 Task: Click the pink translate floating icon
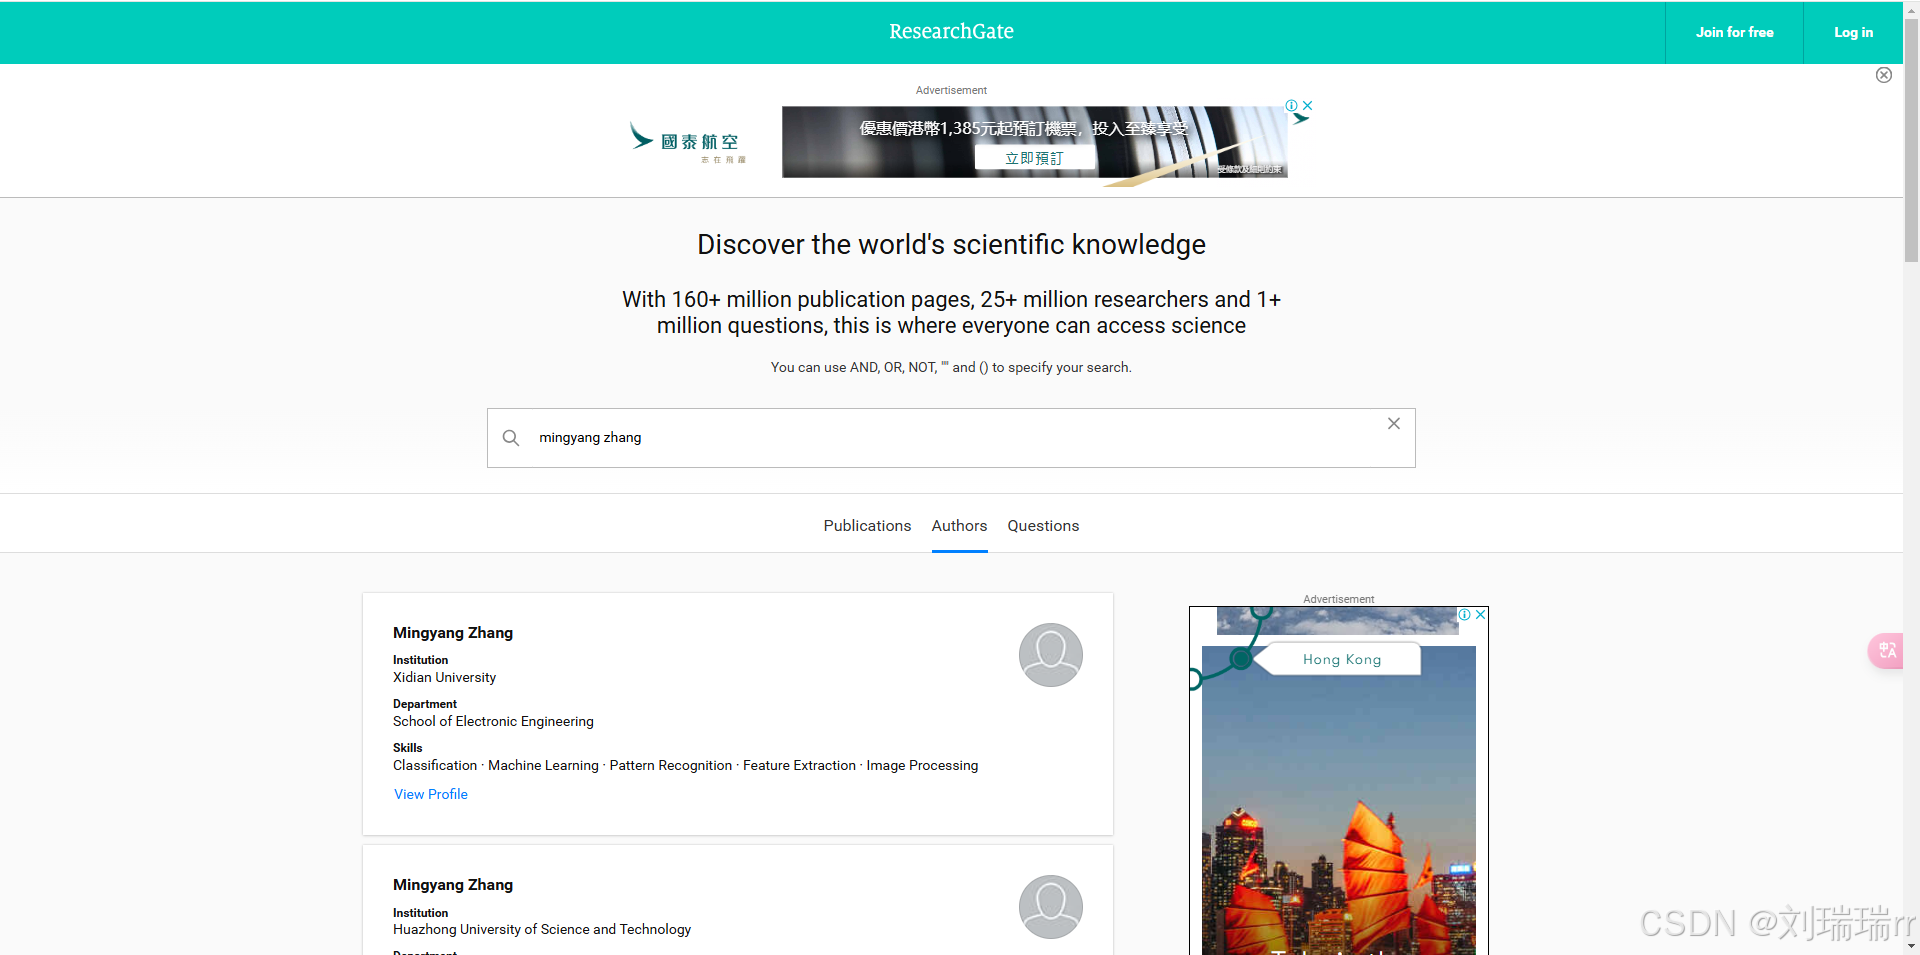click(1886, 651)
